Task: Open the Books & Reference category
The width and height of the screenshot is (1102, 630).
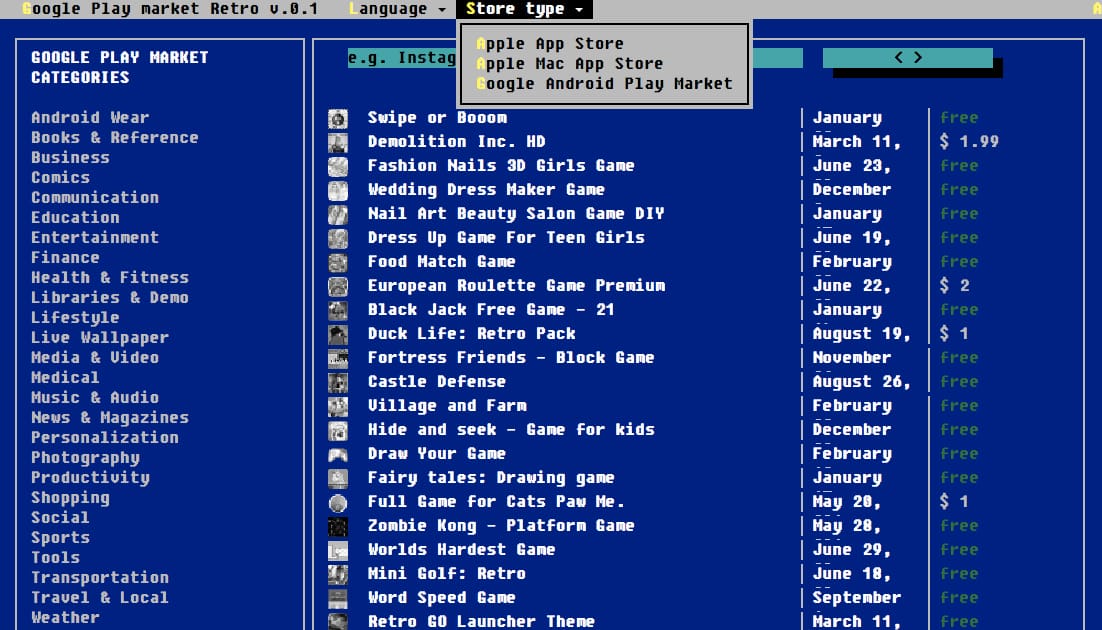Action: [x=115, y=138]
